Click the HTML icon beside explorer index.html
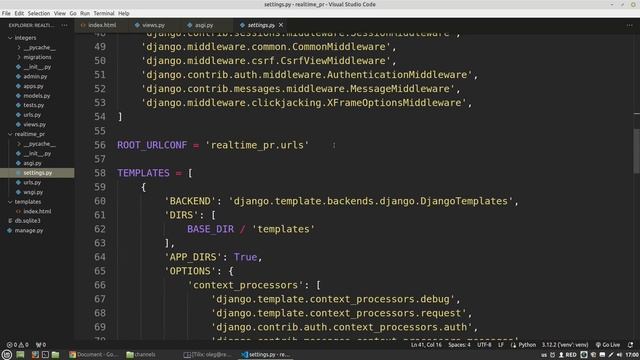640x360 pixels. pyautogui.click(x=18, y=211)
